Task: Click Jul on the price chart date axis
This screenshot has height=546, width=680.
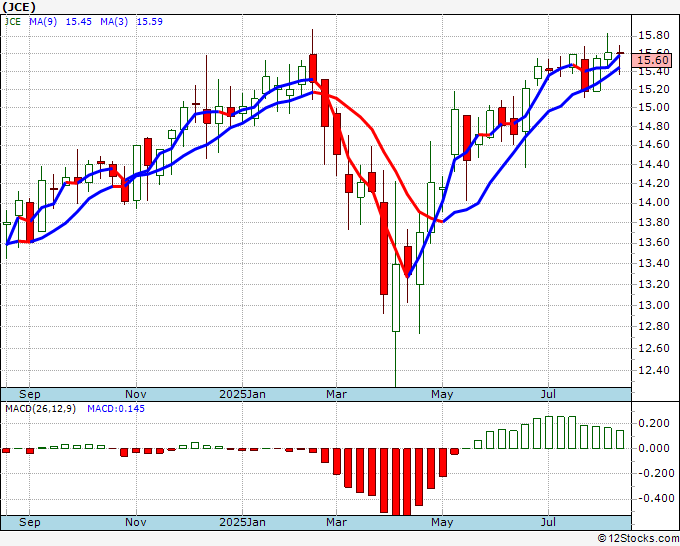Action: pos(548,394)
